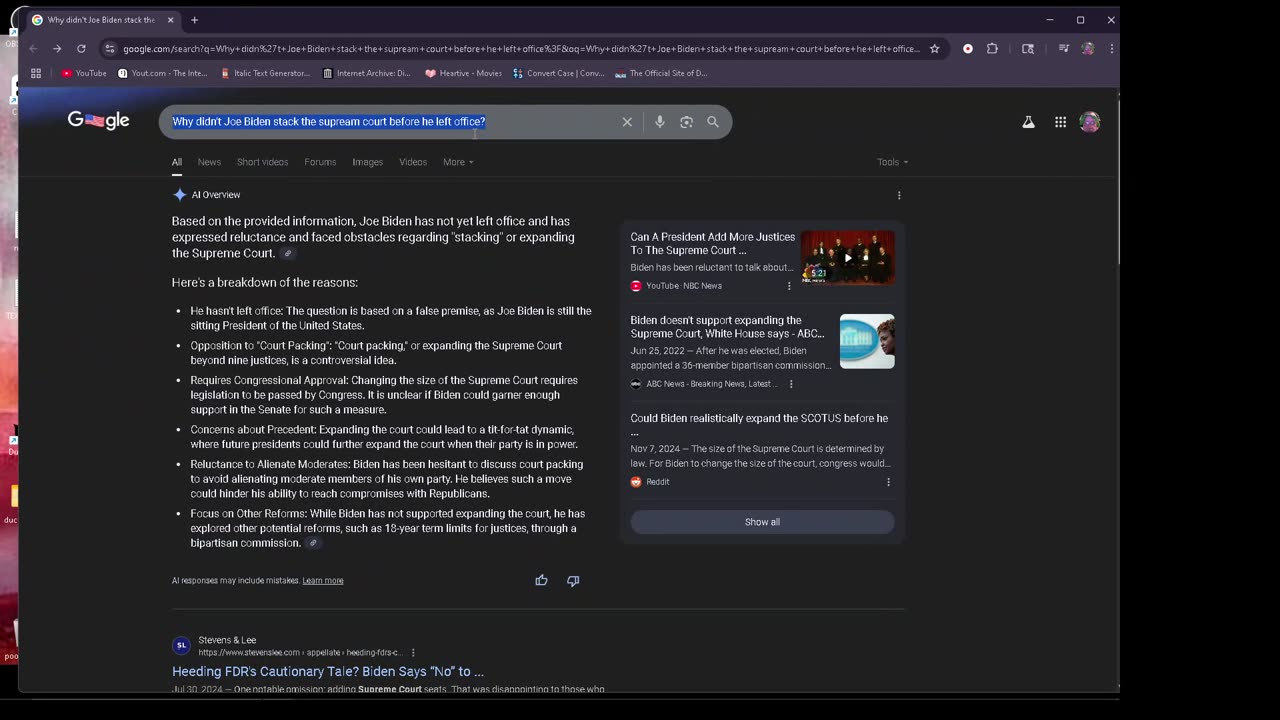The height and width of the screenshot is (720, 1280).
Task: Open the Yout.com bookmark
Action: pos(163,73)
